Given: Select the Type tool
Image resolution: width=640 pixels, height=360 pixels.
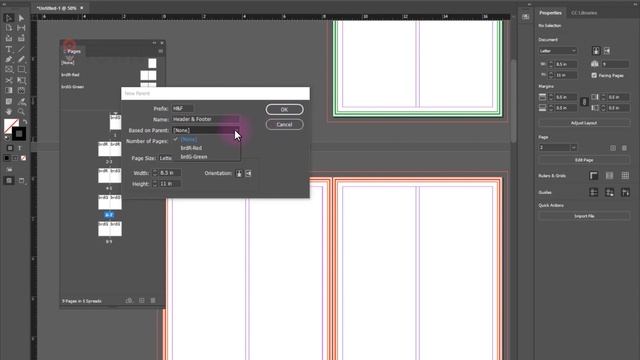Looking at the screenshot, I should (x=9, y=49).
